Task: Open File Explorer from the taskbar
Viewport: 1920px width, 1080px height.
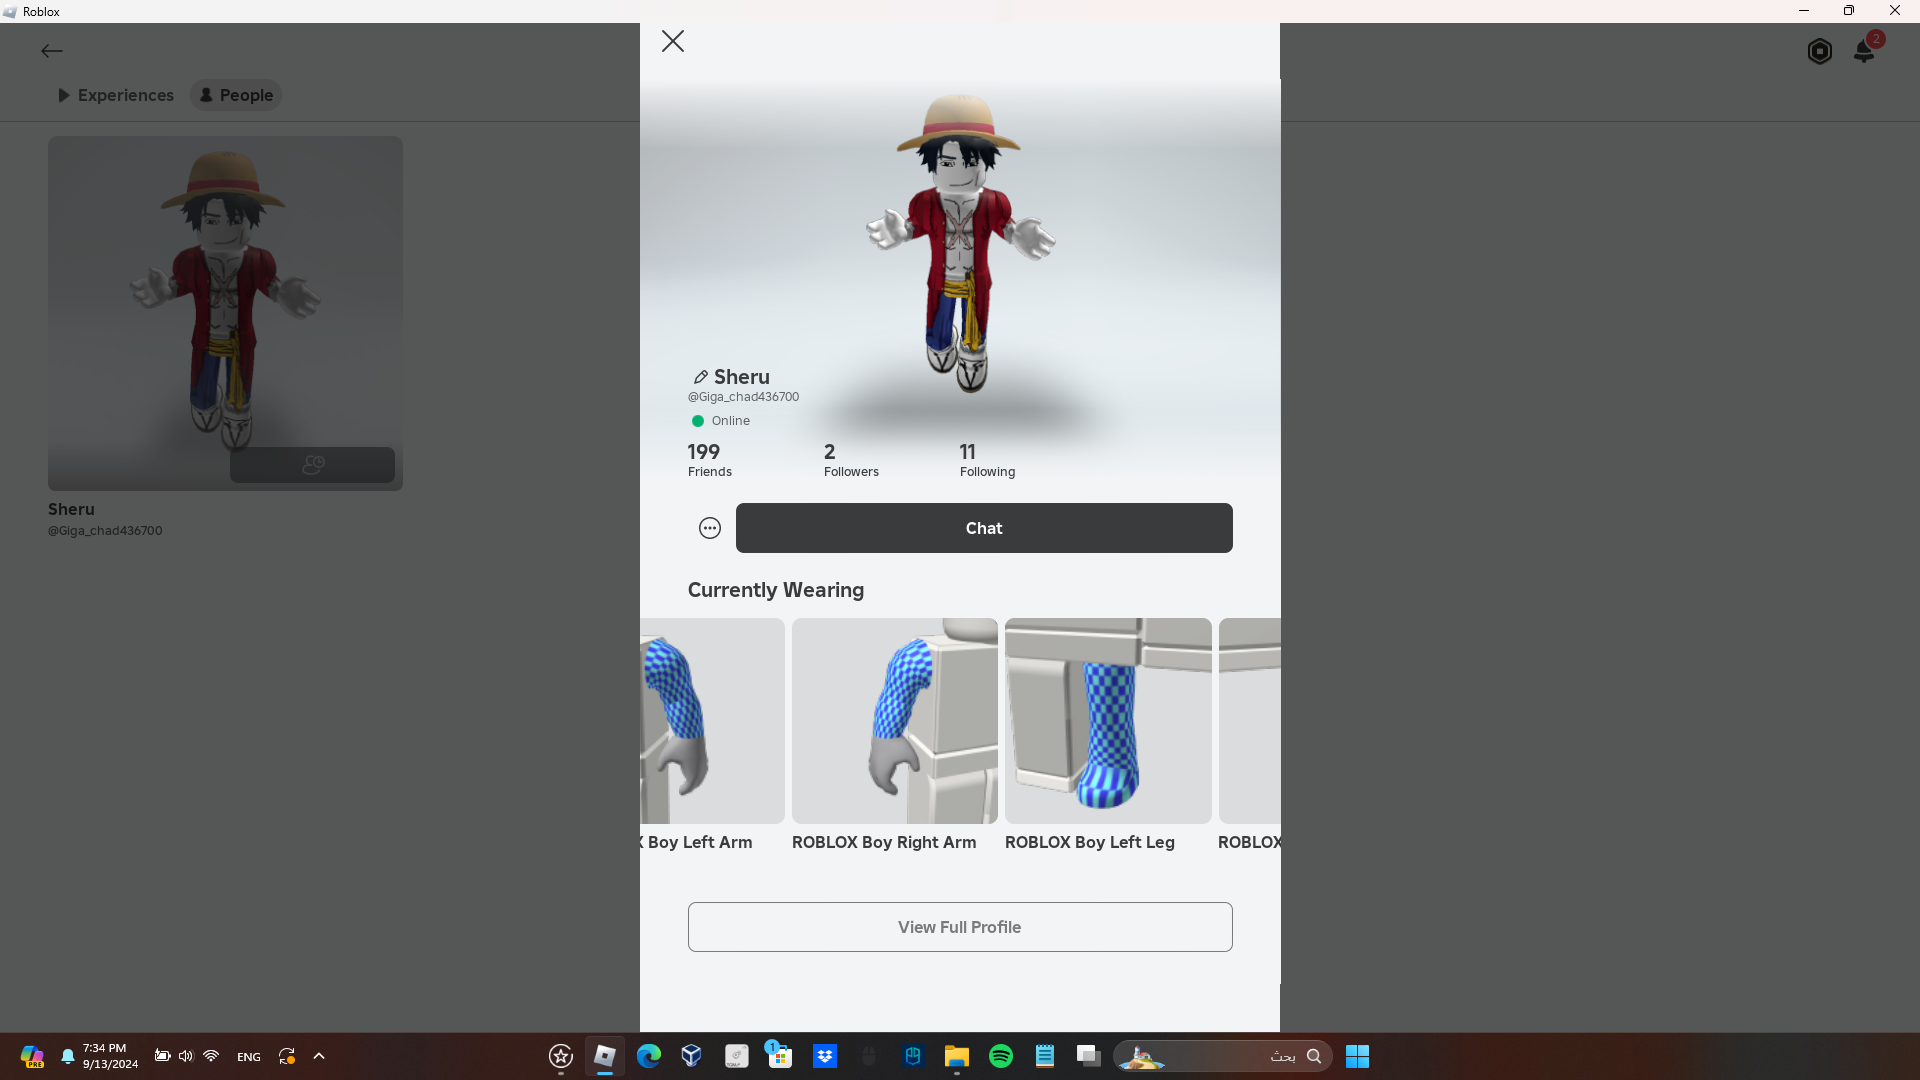Action: tap(957, 1056)
